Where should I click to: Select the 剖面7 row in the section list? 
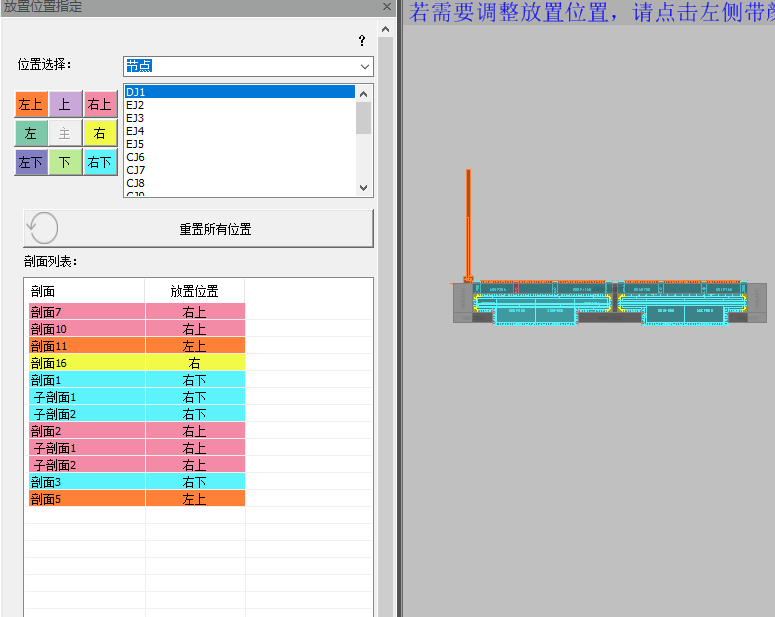coord(86,312)
